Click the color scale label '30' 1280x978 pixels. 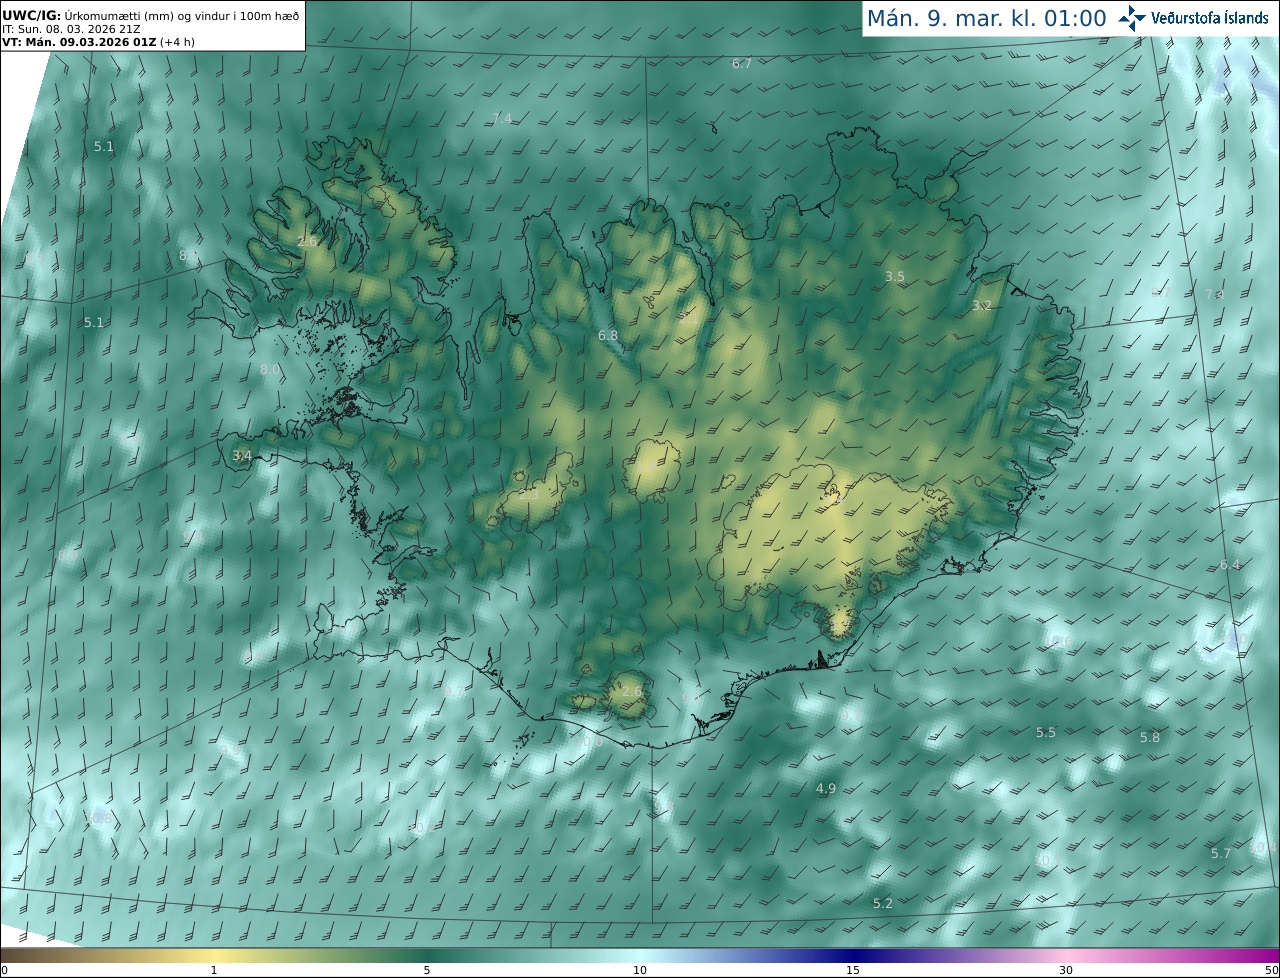1066,970
